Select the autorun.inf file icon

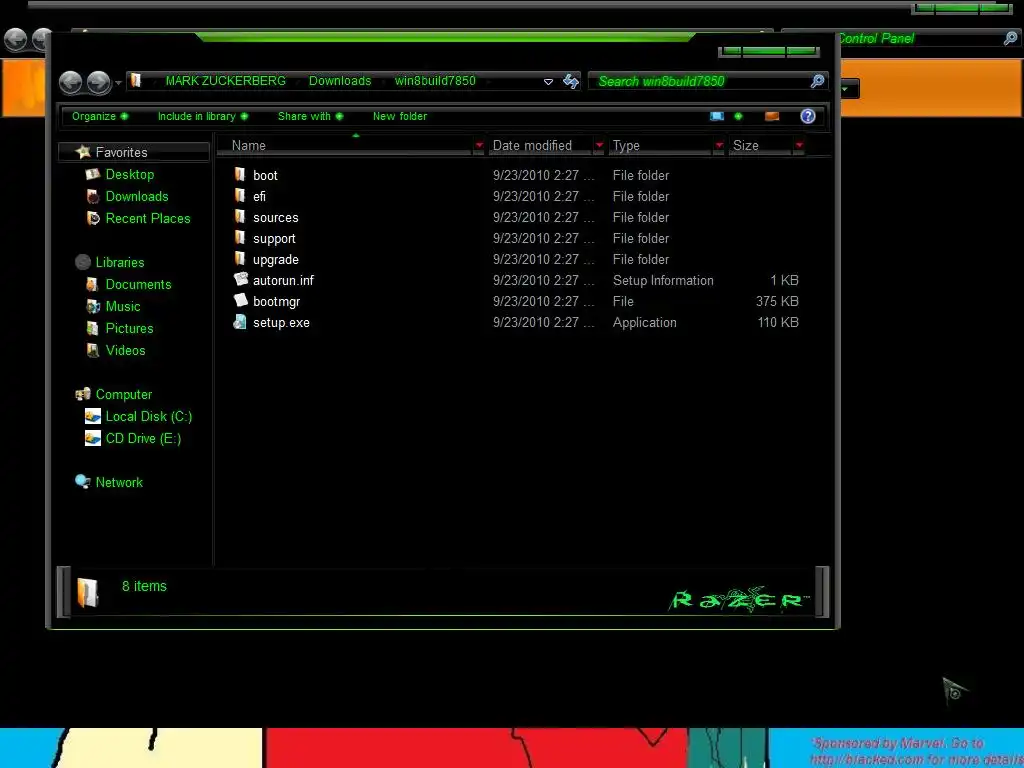tap(241, 280)
